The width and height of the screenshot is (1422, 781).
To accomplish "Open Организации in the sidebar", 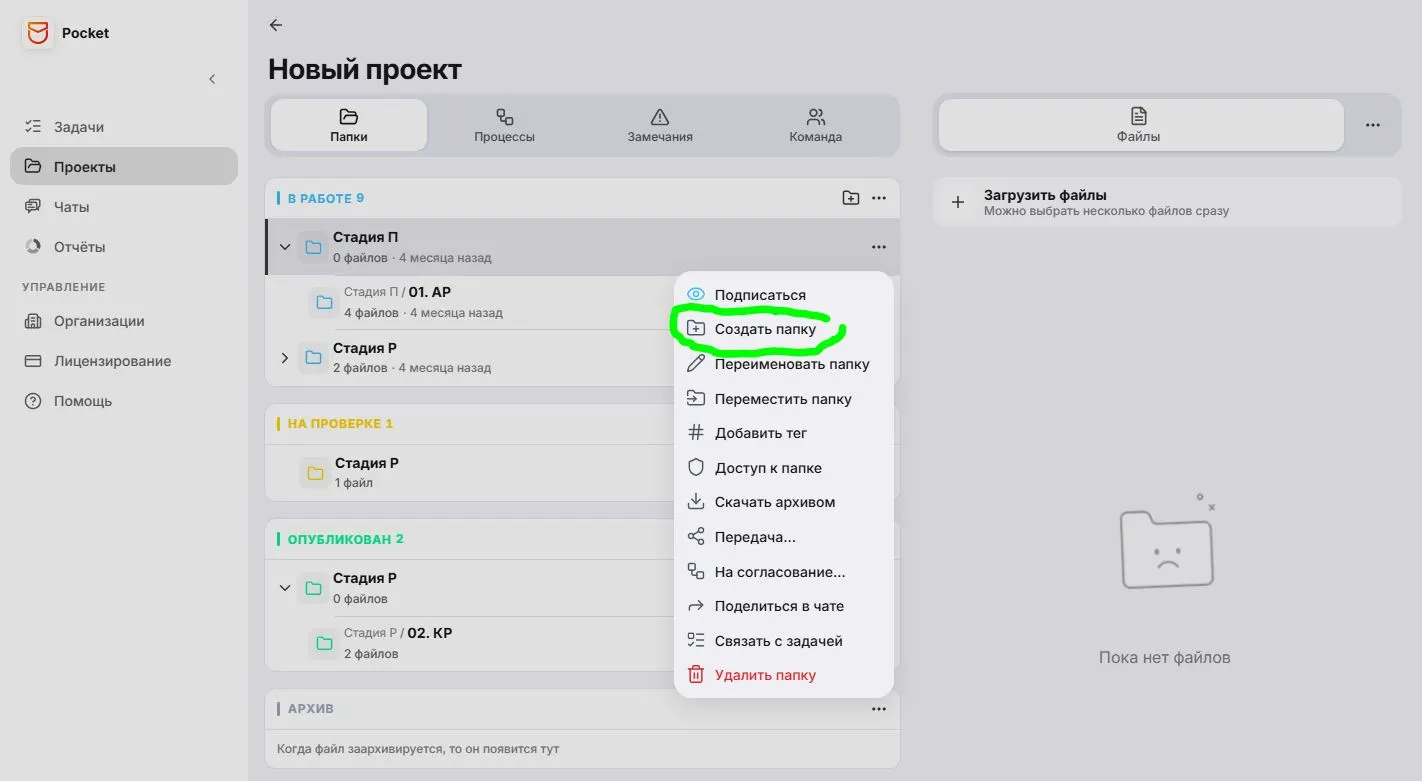I will (124, 321).
